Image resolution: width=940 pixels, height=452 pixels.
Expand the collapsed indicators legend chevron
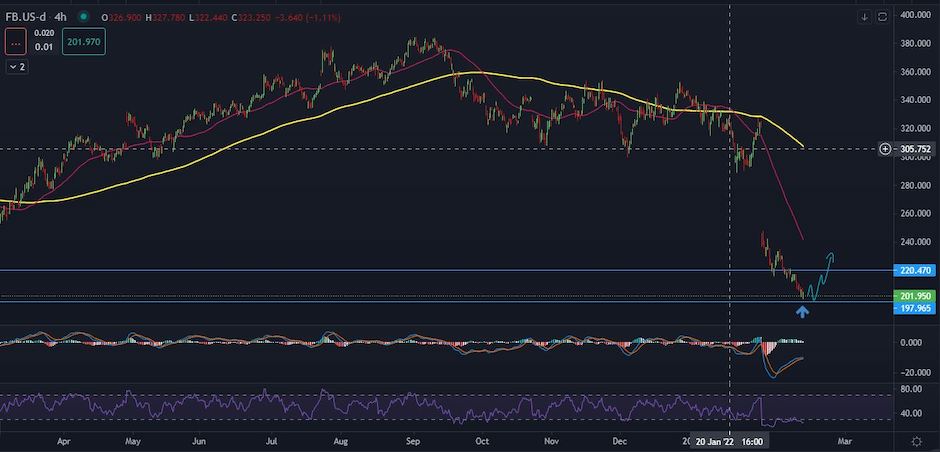17,66
